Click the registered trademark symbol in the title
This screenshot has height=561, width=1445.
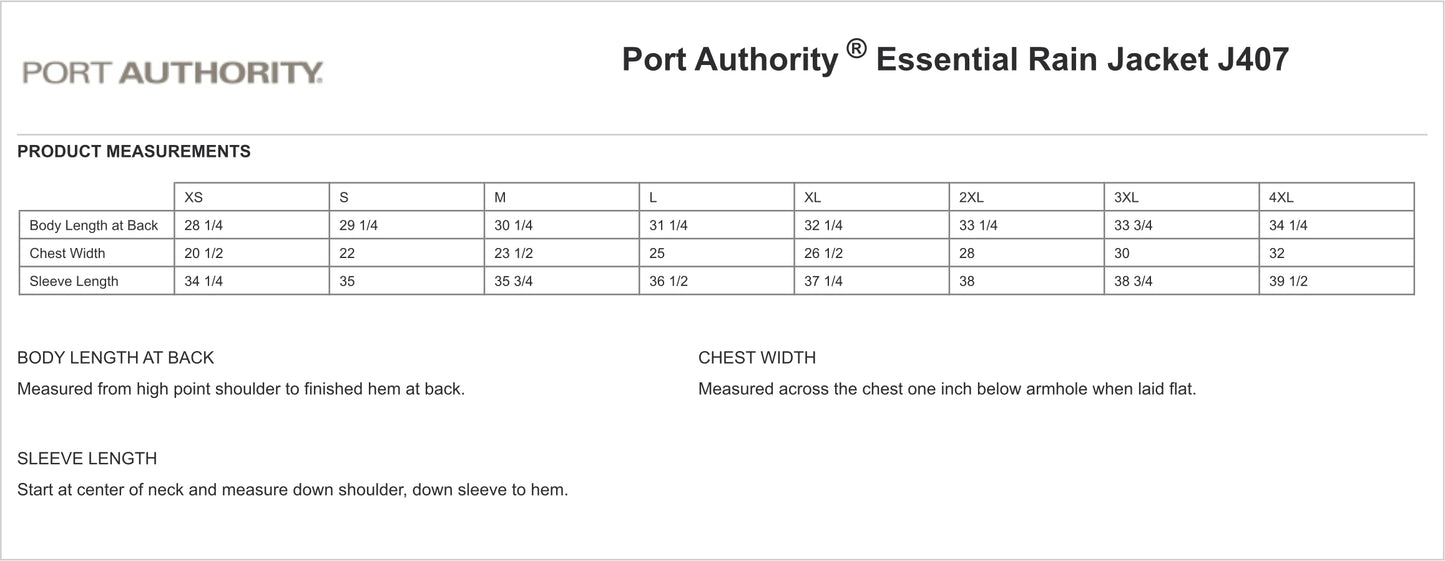855,48
